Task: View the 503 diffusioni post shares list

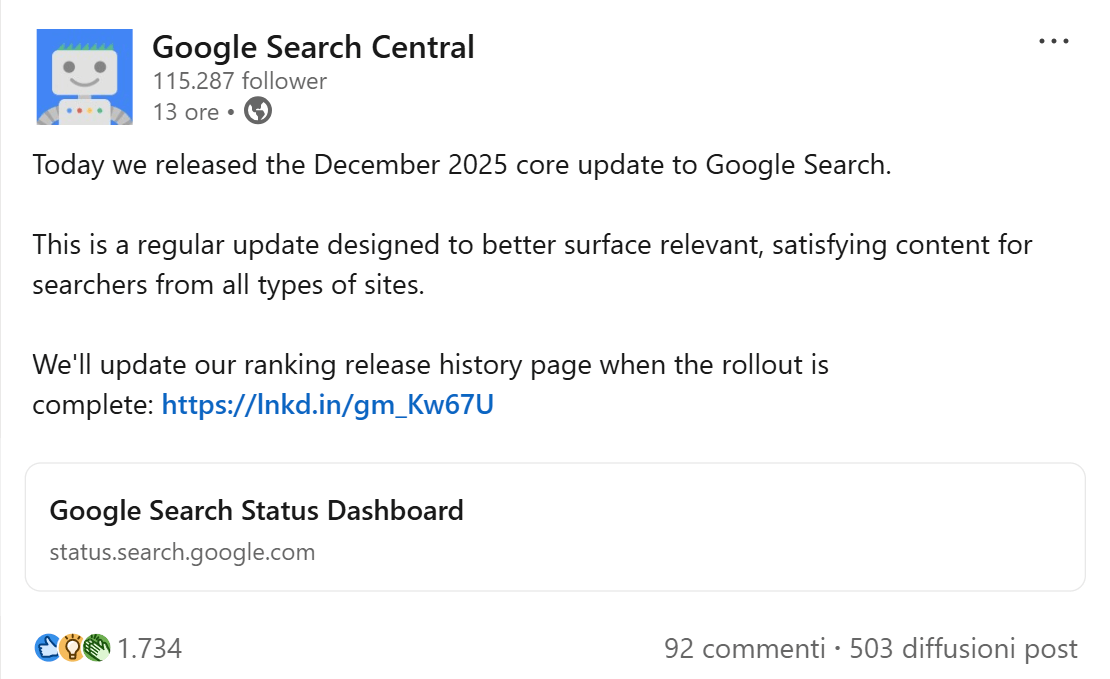Action: click(962, 648)
